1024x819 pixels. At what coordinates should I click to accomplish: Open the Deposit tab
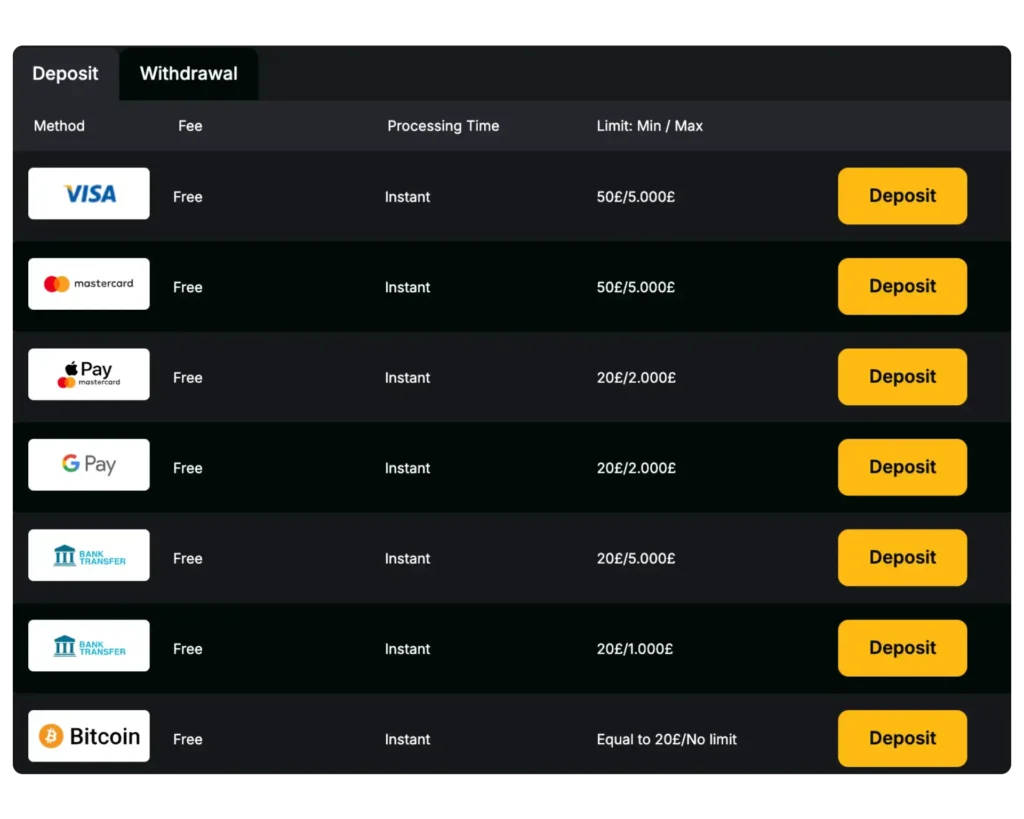click(65, 73)
